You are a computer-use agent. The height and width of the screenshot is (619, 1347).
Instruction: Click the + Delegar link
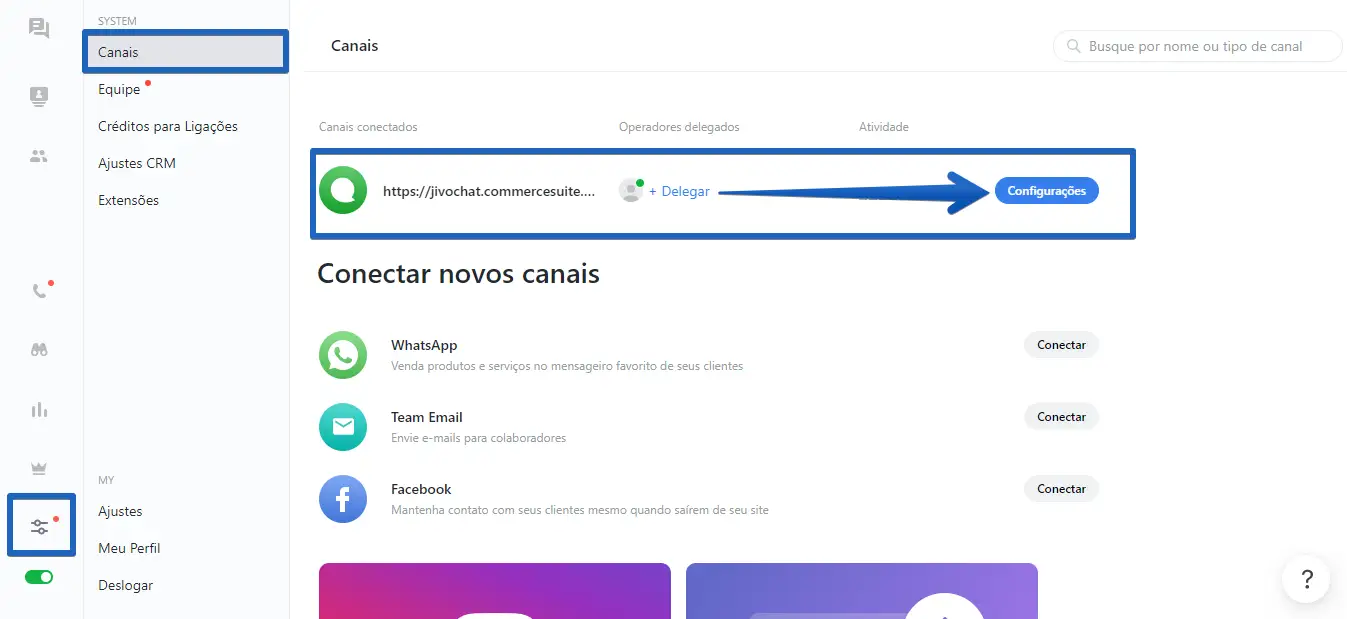coord(679,191)
